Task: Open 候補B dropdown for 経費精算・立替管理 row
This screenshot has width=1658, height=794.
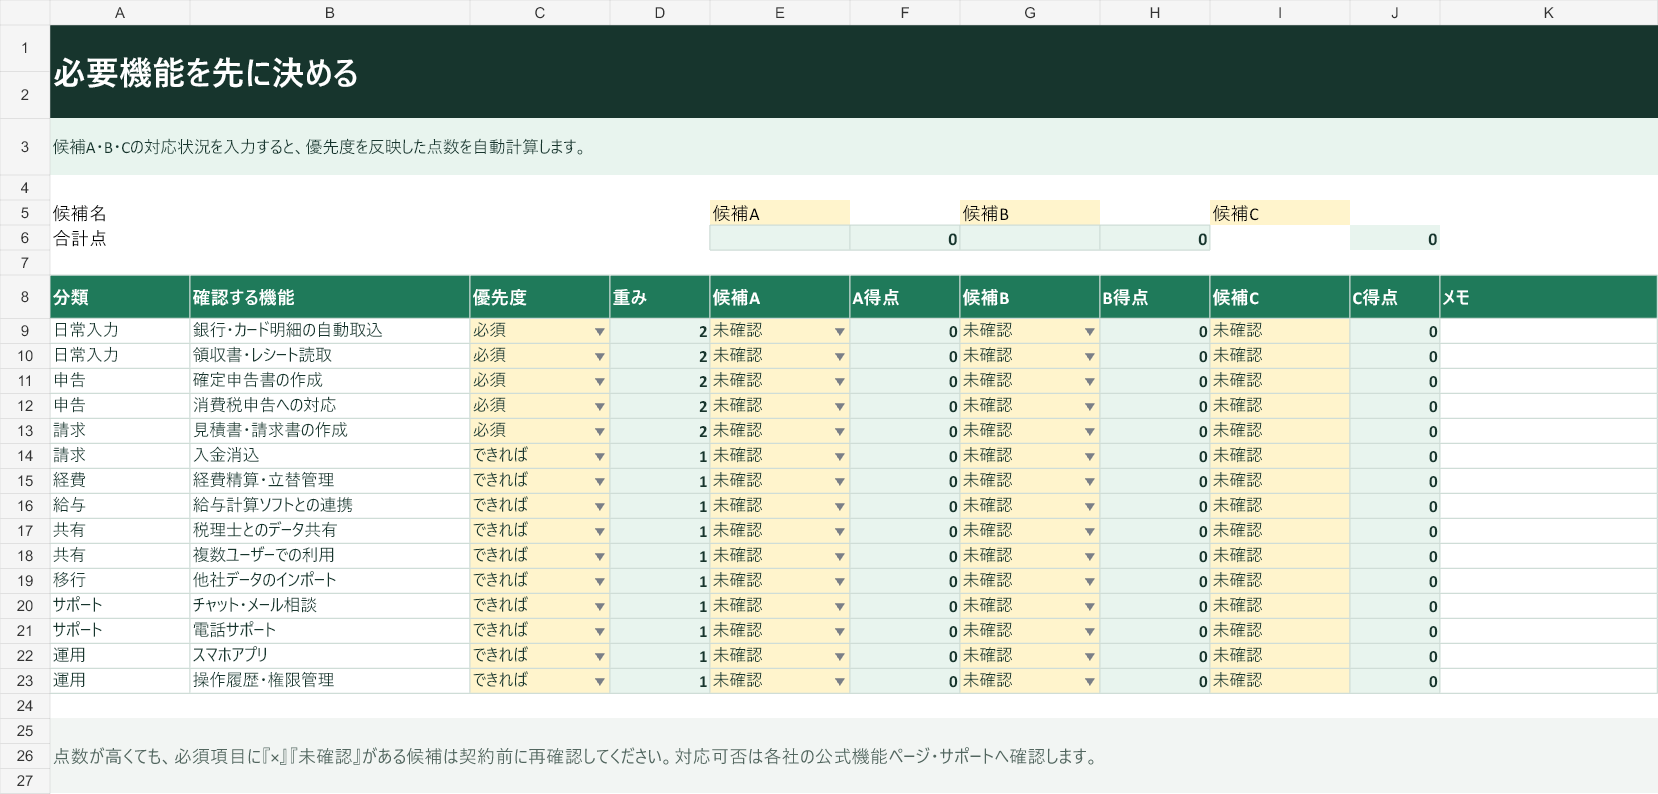Action: [x=1089, y=481]
